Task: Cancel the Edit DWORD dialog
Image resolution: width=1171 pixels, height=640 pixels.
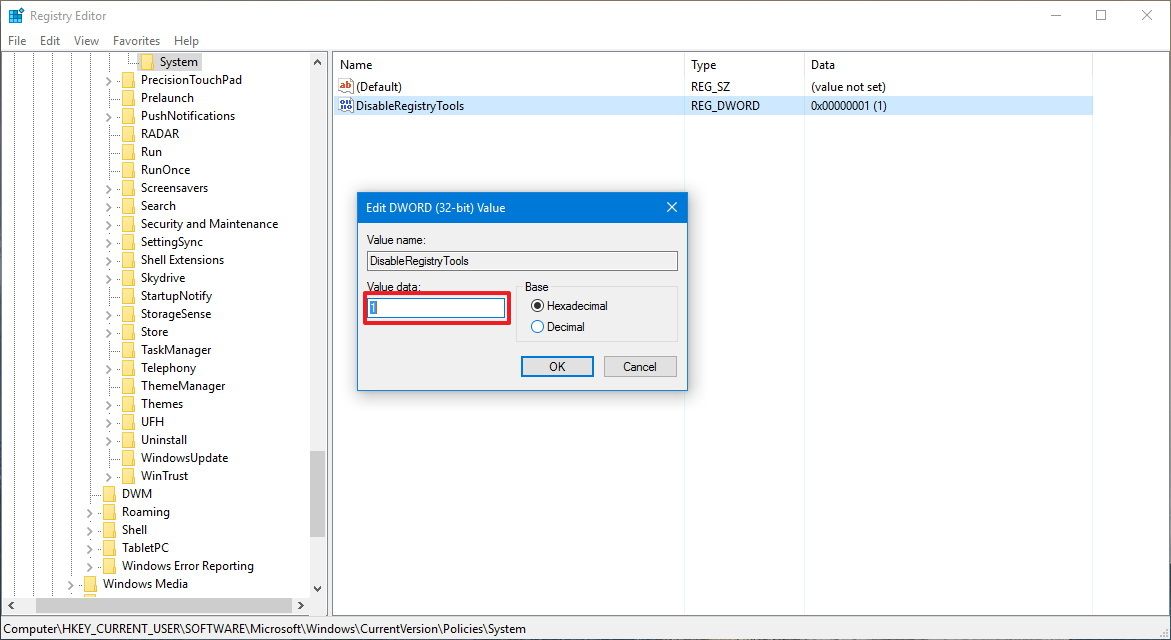Action: tap(639, 366)
